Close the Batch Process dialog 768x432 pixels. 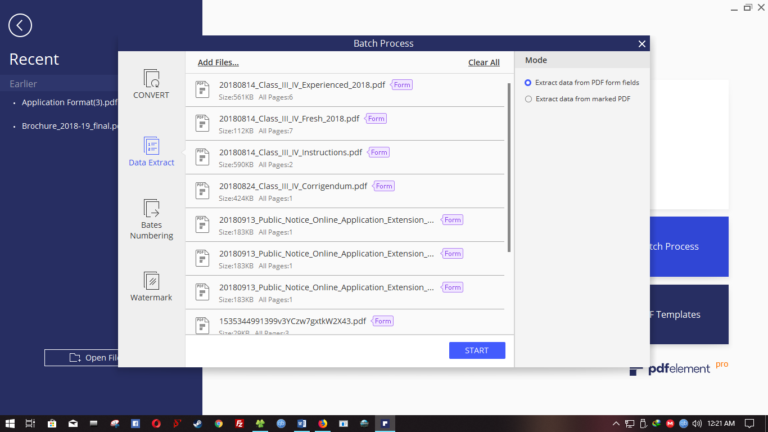642,43
